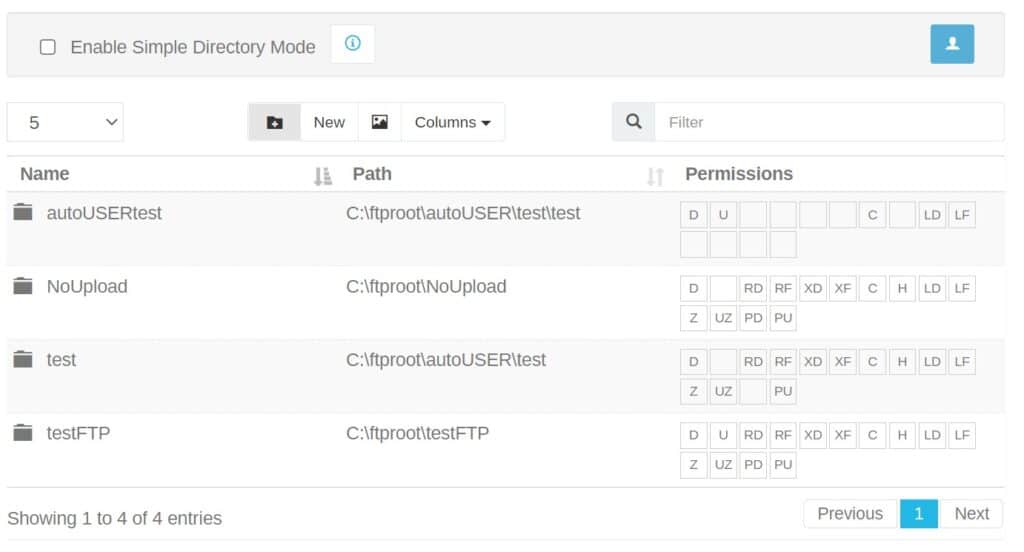
Task: Click the add folder icon button
Action: click(x=275, y=122)
